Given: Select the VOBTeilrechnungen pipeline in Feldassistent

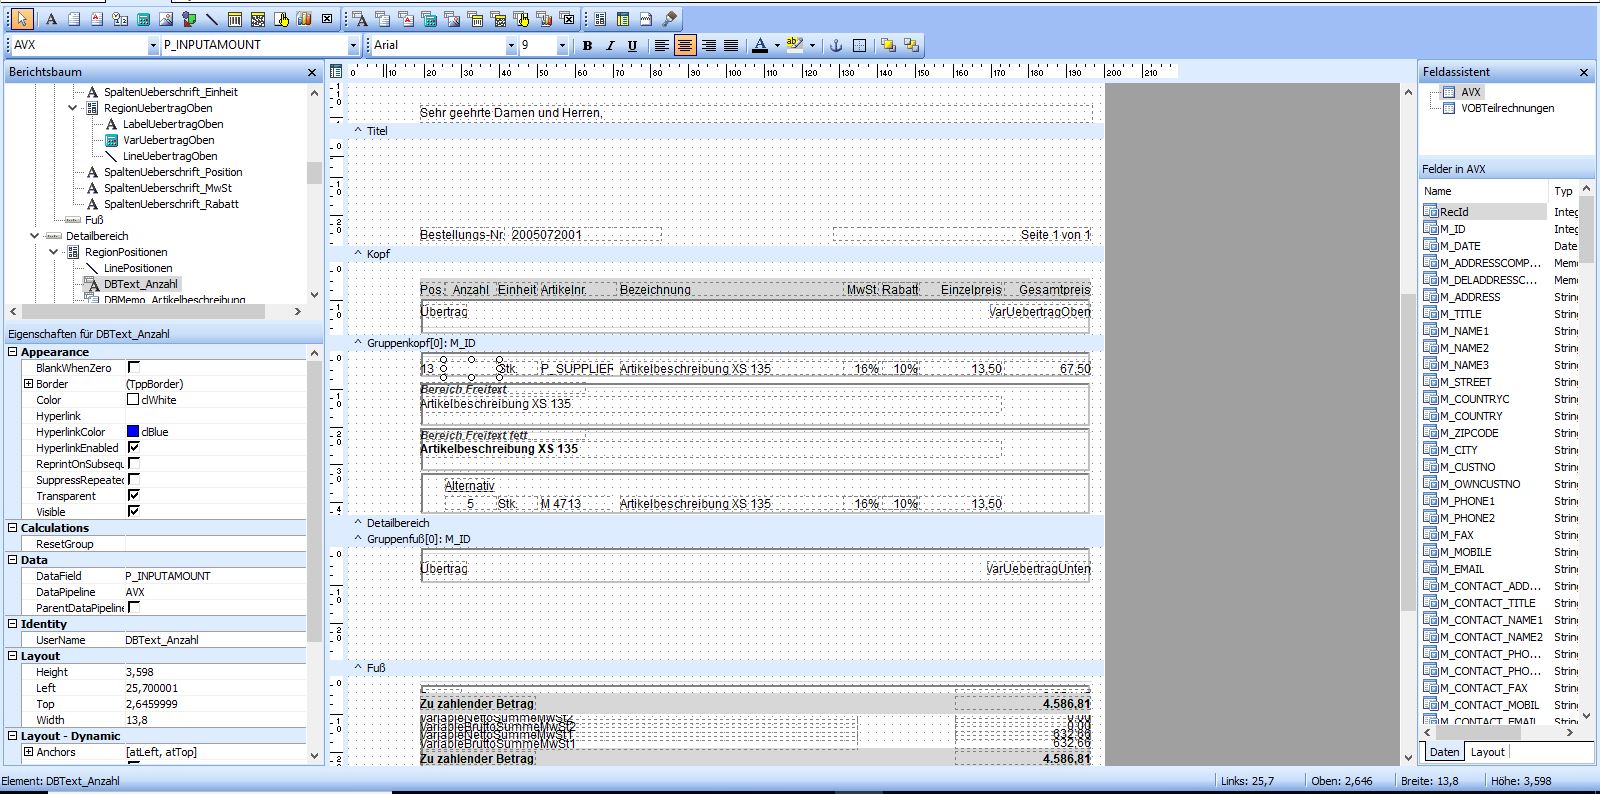Looking at the screenshot, I should (x=1507, y=108).
